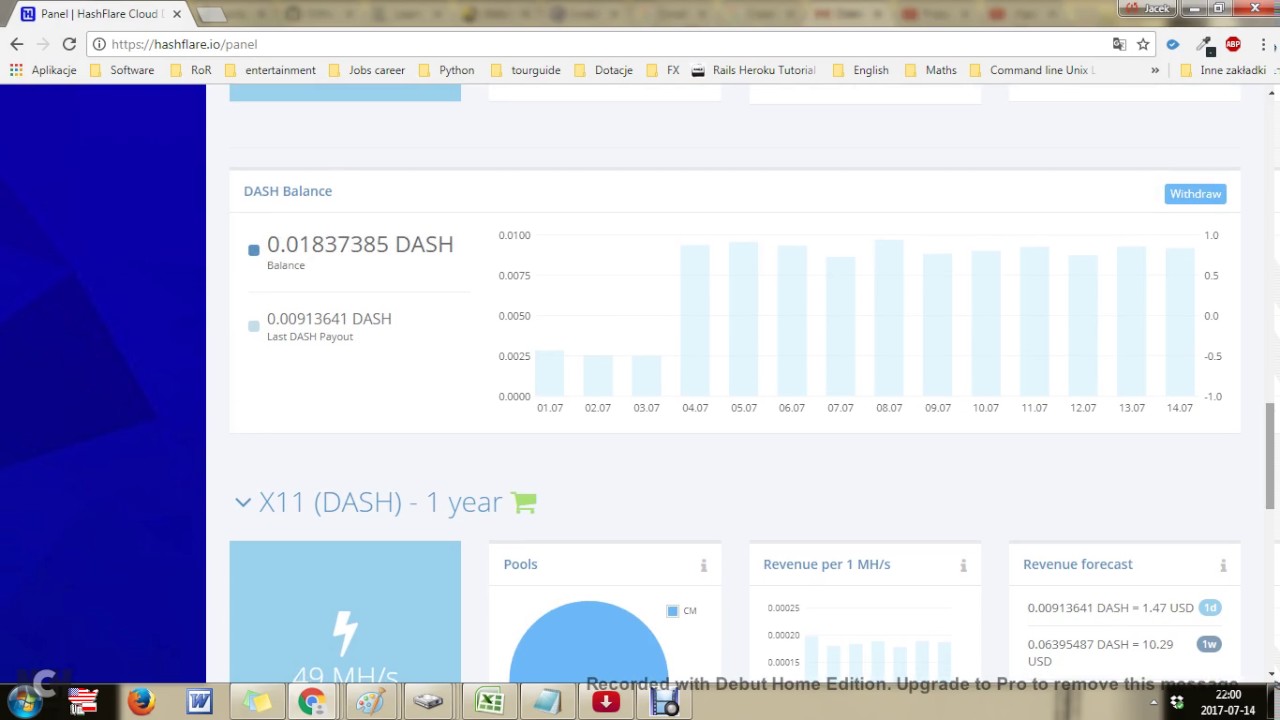
Task: Click the DASH Balance panel heading
Action: (x=288, y=191)
